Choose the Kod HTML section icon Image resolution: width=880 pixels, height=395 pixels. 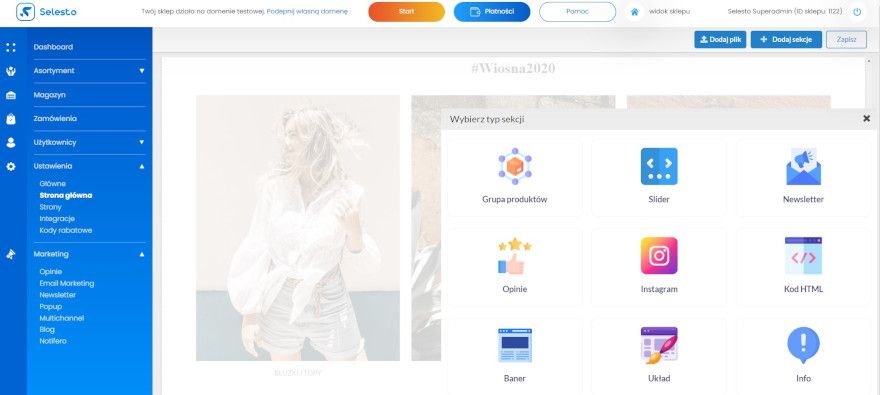coord(803,256)
